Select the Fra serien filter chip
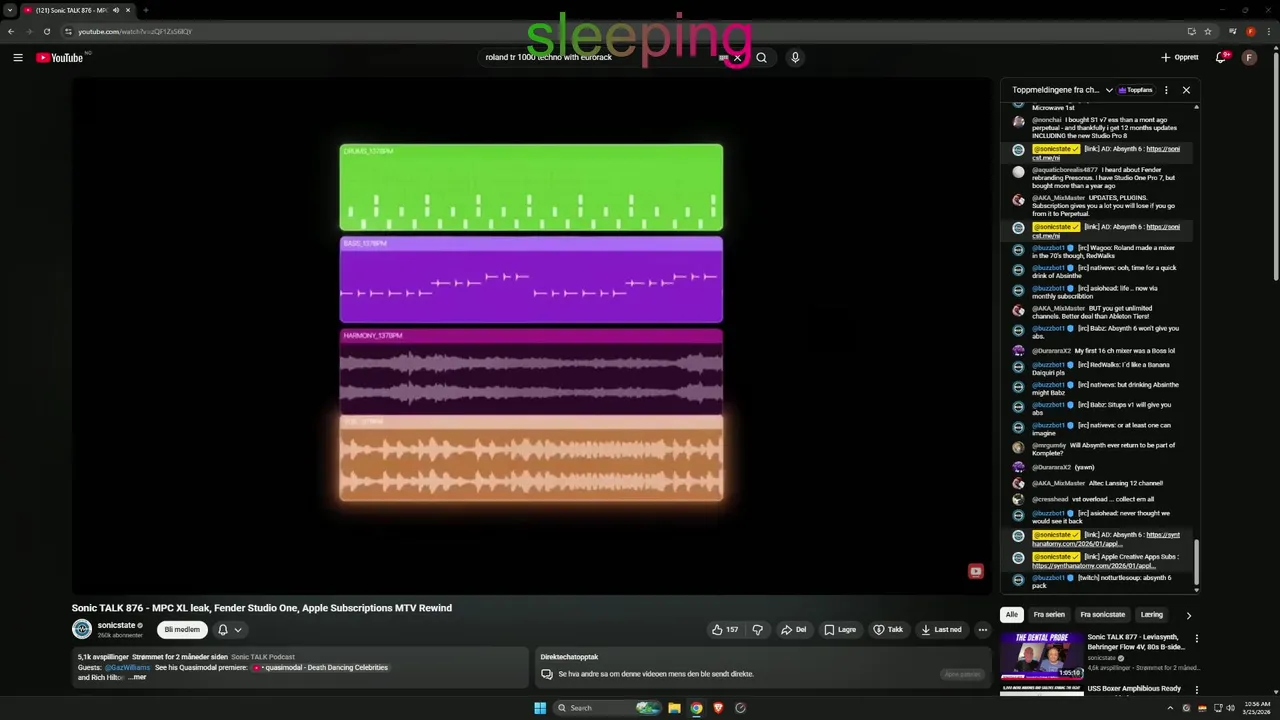Screen dimensions: 1280x720 coord(1049,615)
